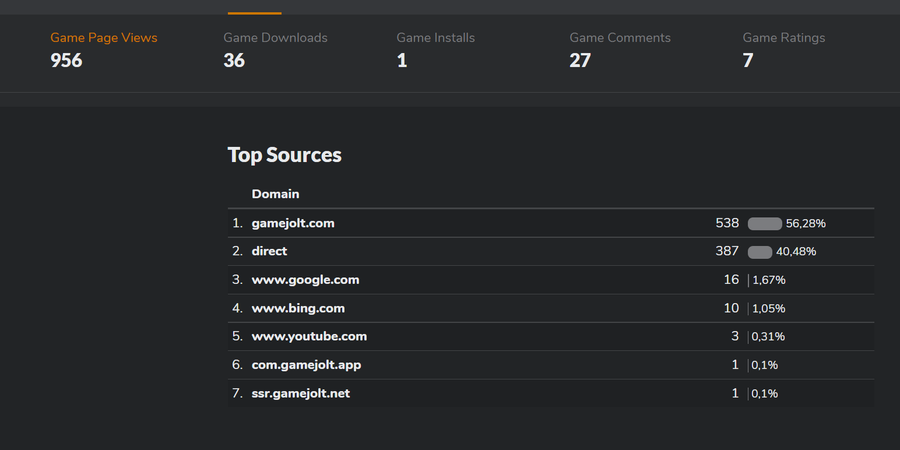
Task: Click the Domain column header
Action: (275, 194)
